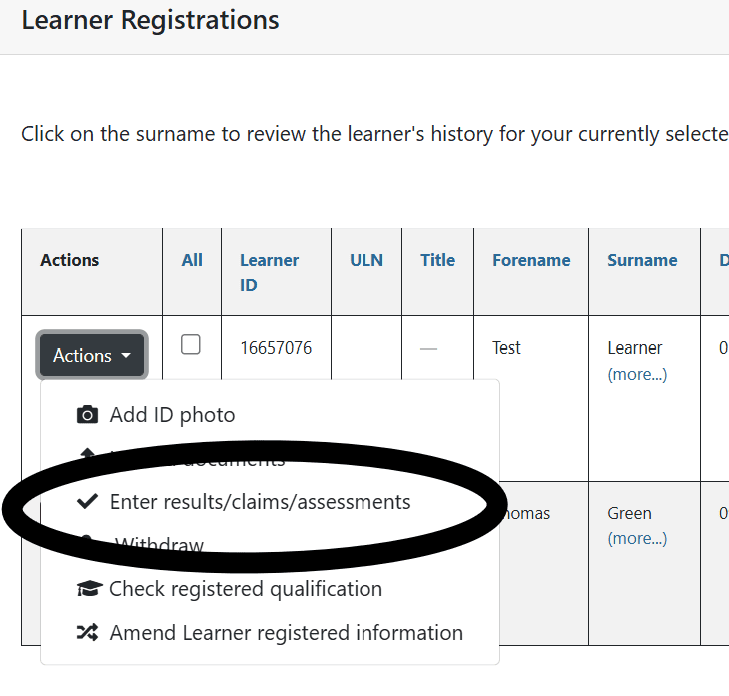Image resolution: width=729 pixels, height=696 pixels.
Task: Sort by the Surname column header
Action: click(x=642, y=260)
